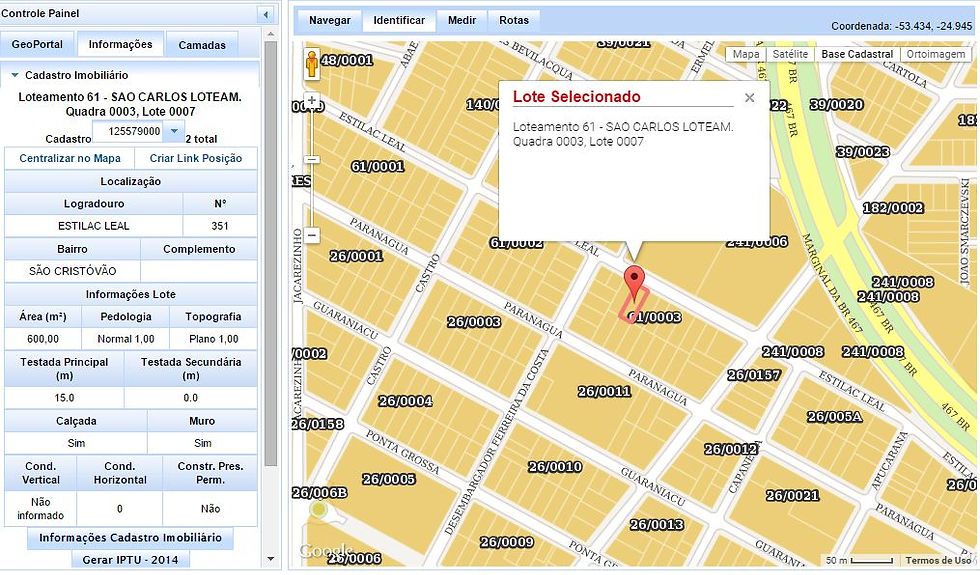This screenshot has height=575, width=980.
Task: Click the Informações Lote section header
Action: click(131, 294)
